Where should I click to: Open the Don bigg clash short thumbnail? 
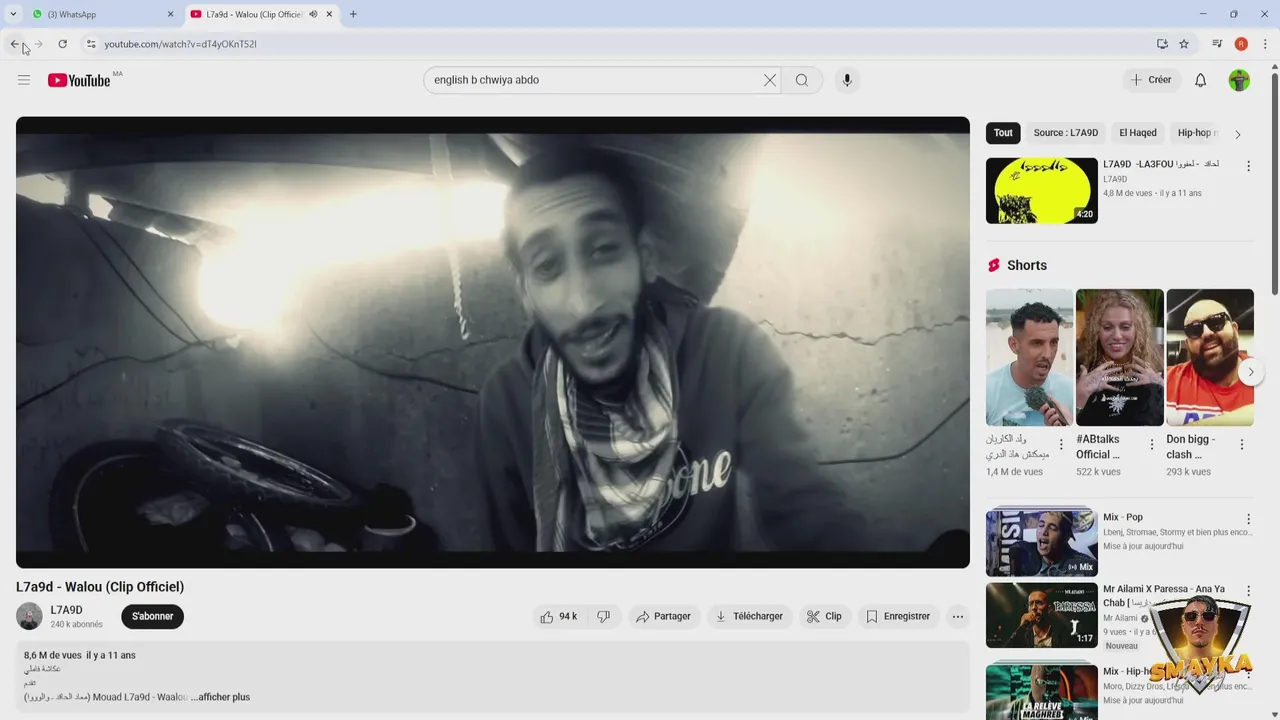tap(1210, 358)
